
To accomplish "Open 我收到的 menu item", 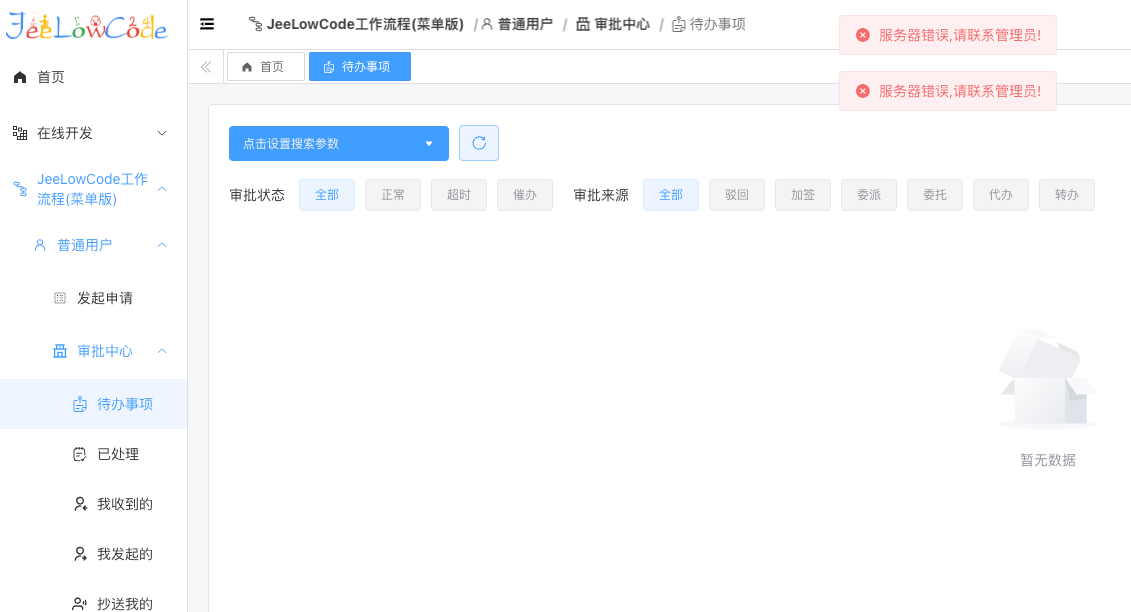I will pos(94,504).
